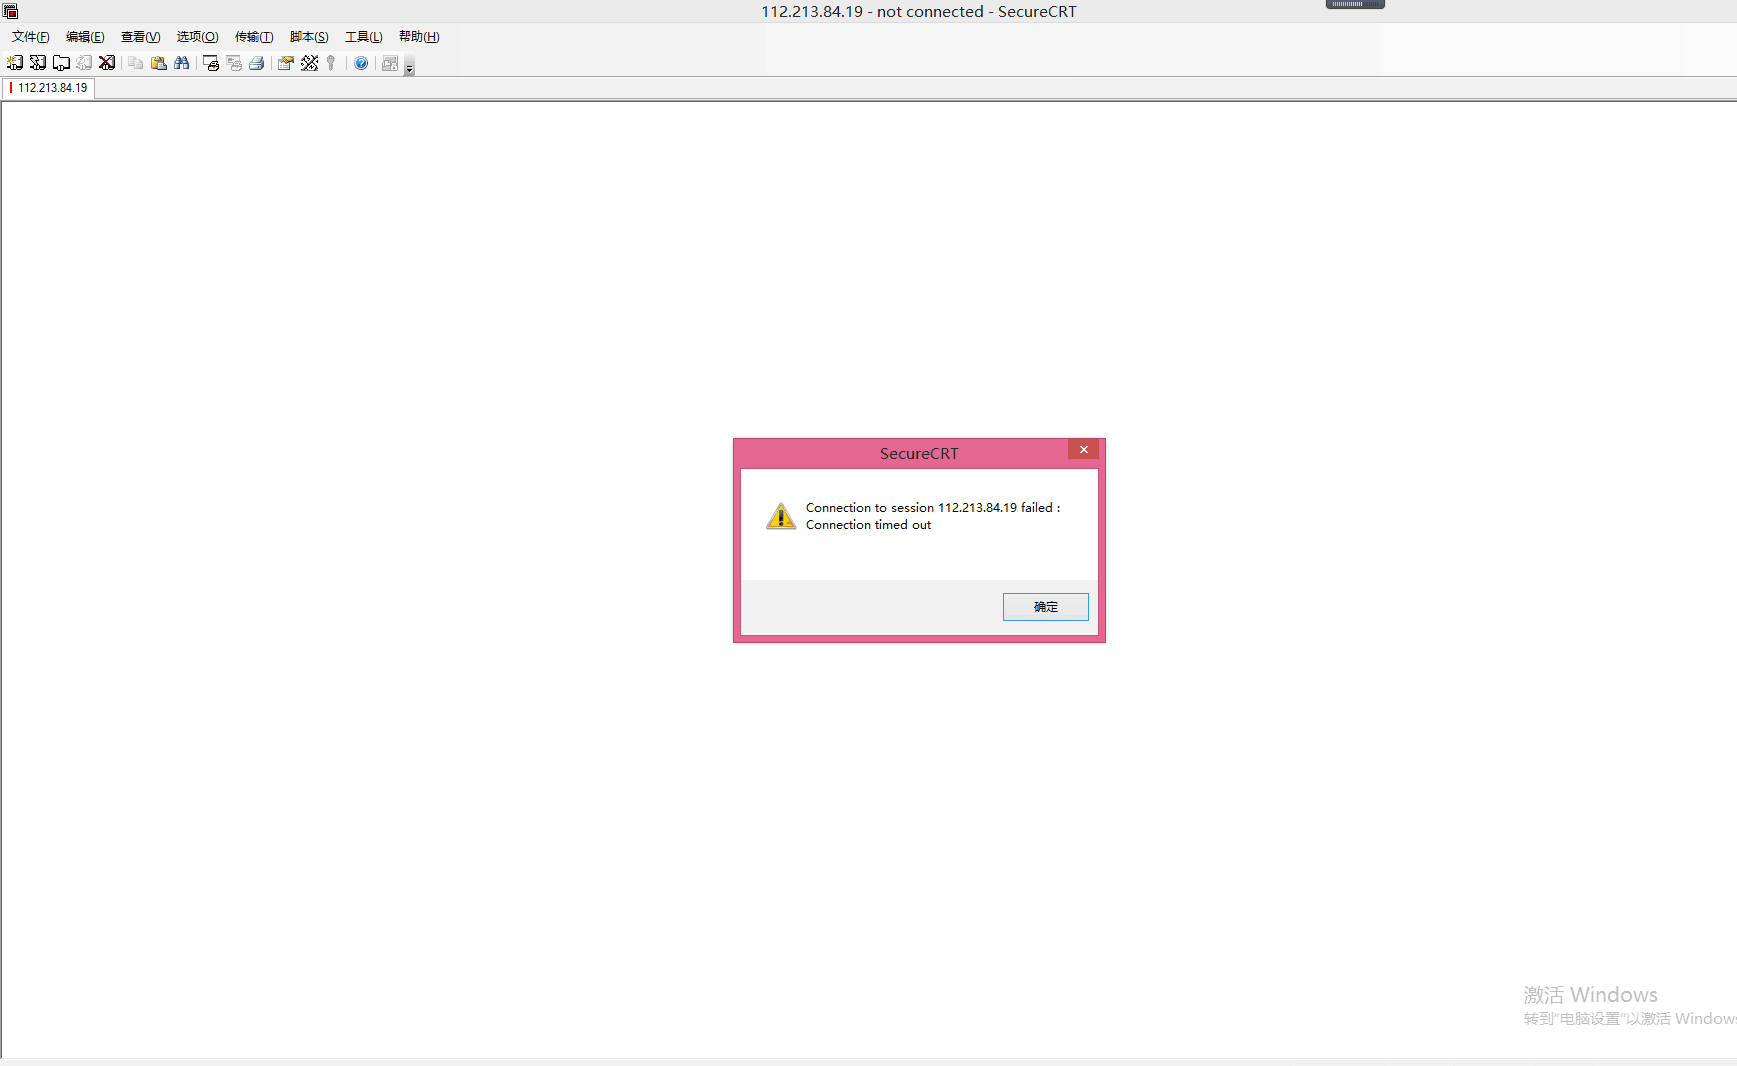The image size is (1737, 1066).
Task: Click the grayed lock session toolbar icon
Action: (390, 63)
